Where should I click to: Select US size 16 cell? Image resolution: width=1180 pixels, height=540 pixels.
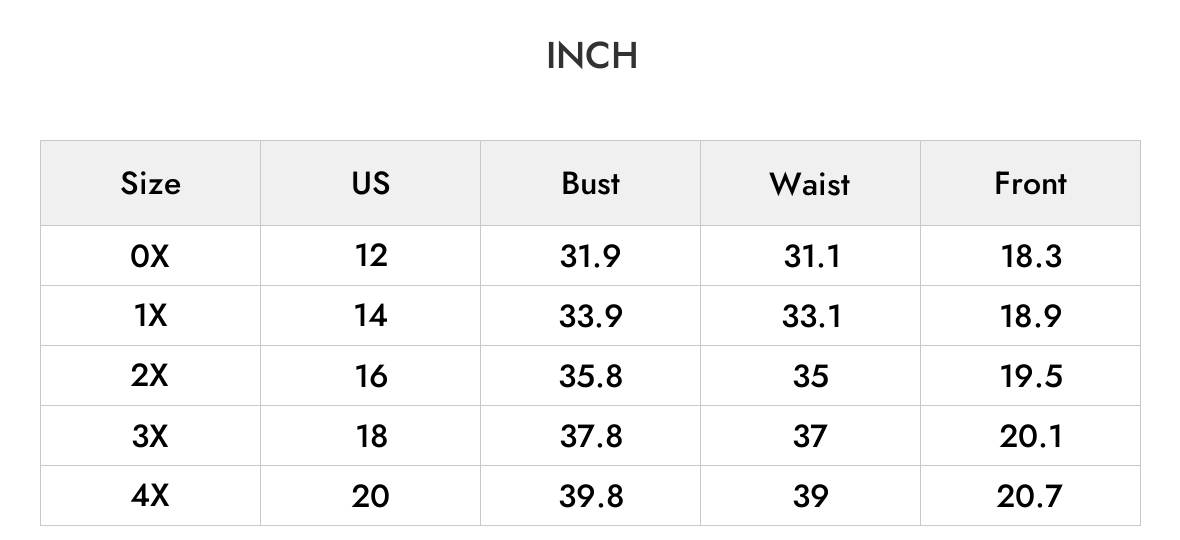370,376
